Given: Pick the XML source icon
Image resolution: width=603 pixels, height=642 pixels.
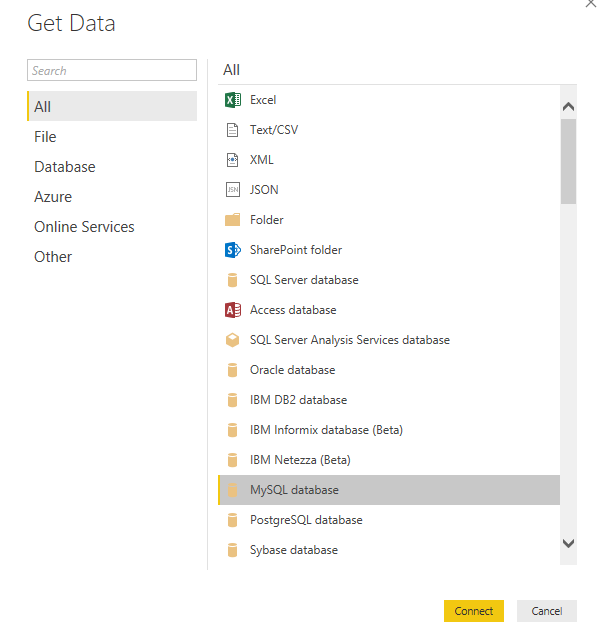Looking at the screenshot, I should (233, 160).
